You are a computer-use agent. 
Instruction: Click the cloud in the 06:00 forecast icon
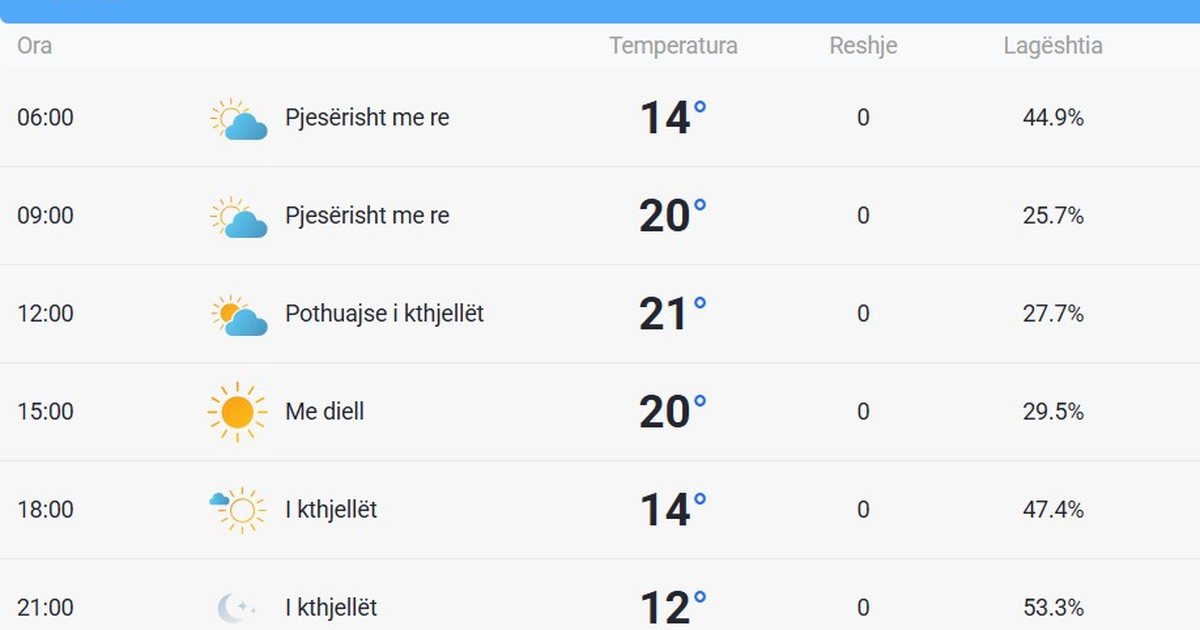[245, 125]
